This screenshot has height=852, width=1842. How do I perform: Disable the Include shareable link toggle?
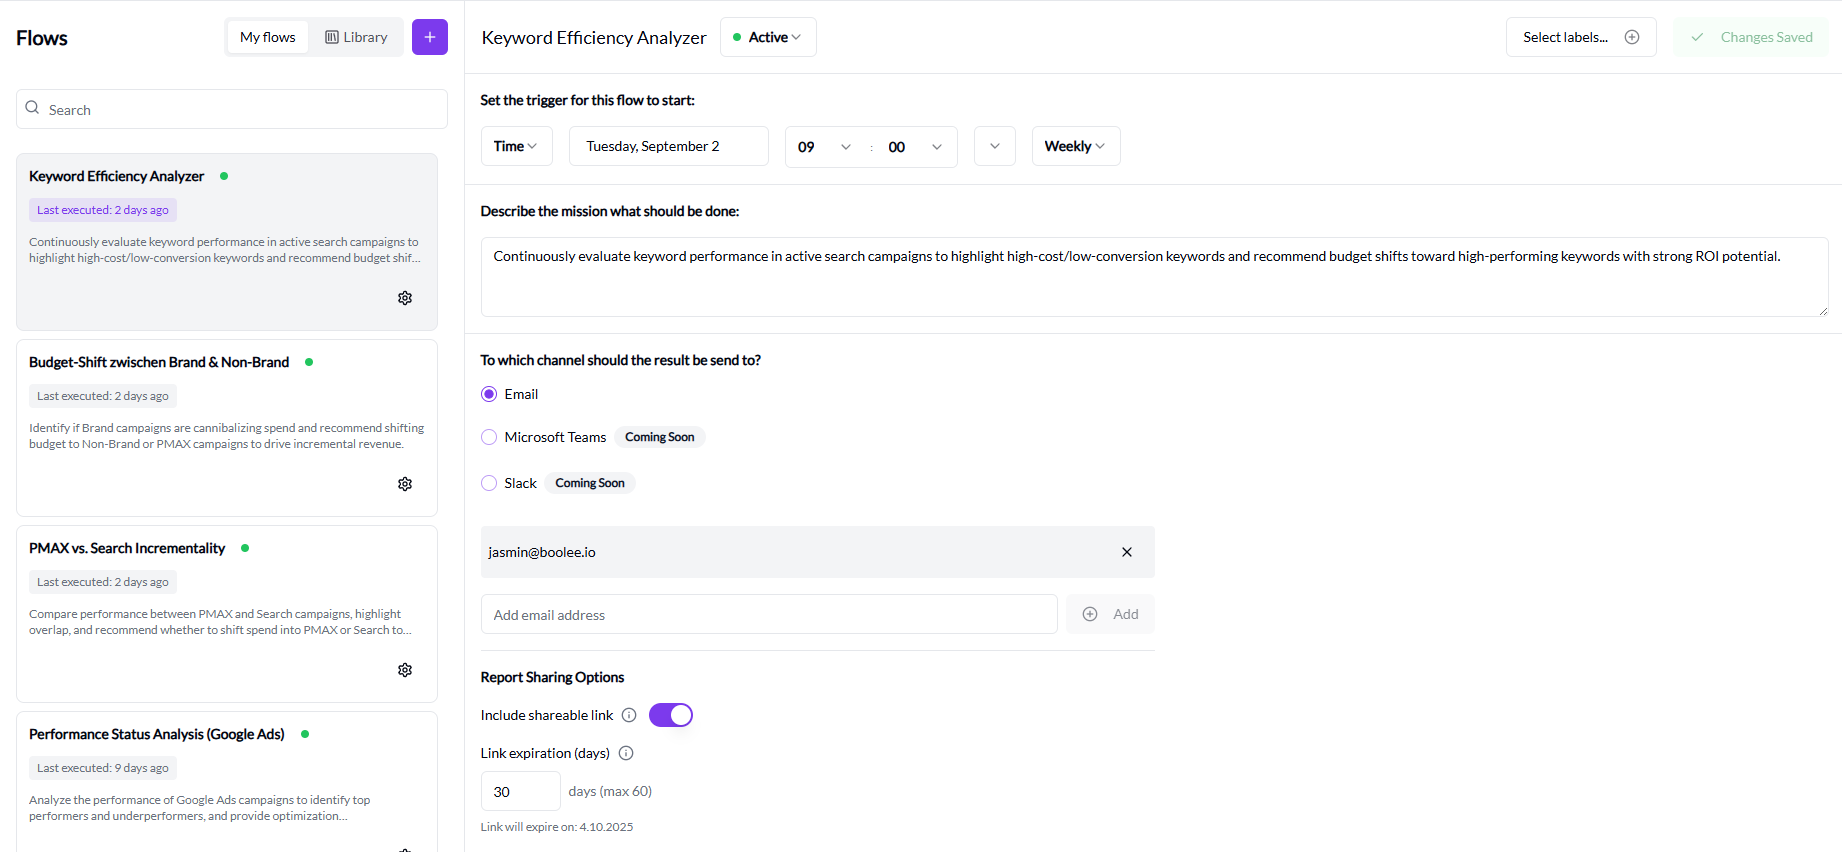coord(670,715)
